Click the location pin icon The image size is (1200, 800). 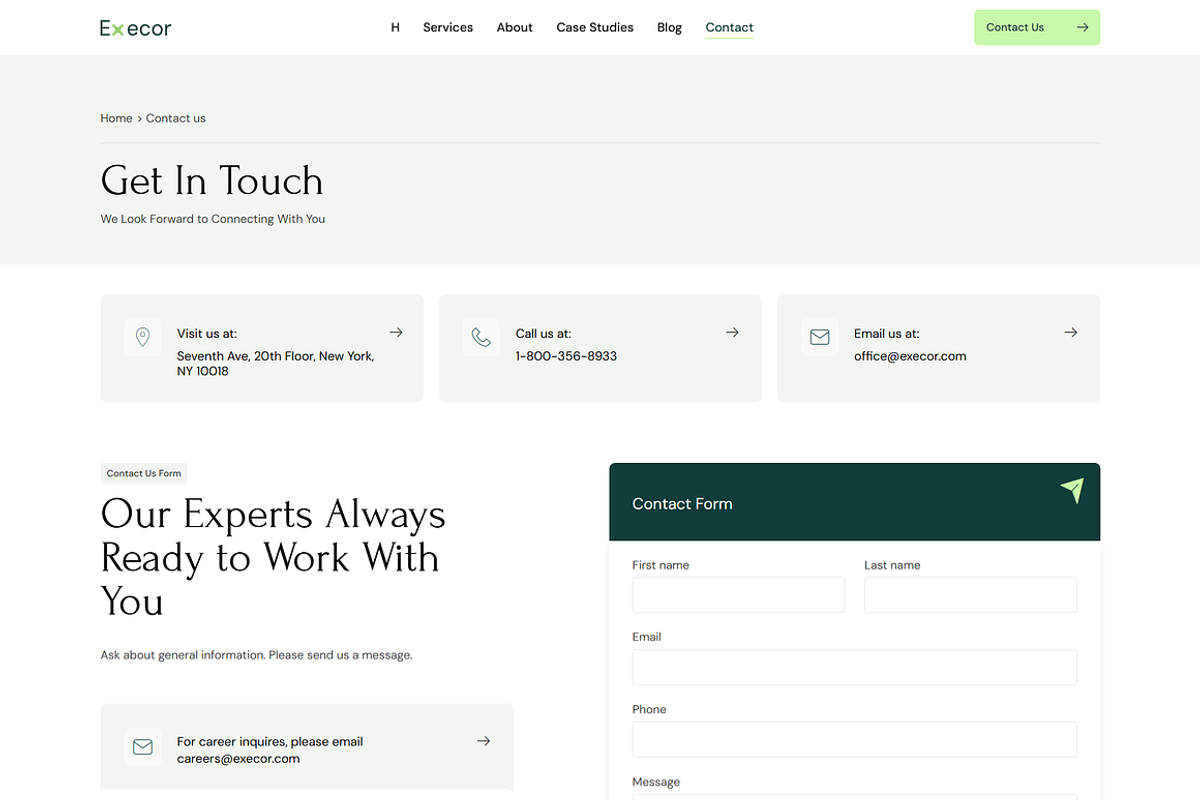(143, 337)
